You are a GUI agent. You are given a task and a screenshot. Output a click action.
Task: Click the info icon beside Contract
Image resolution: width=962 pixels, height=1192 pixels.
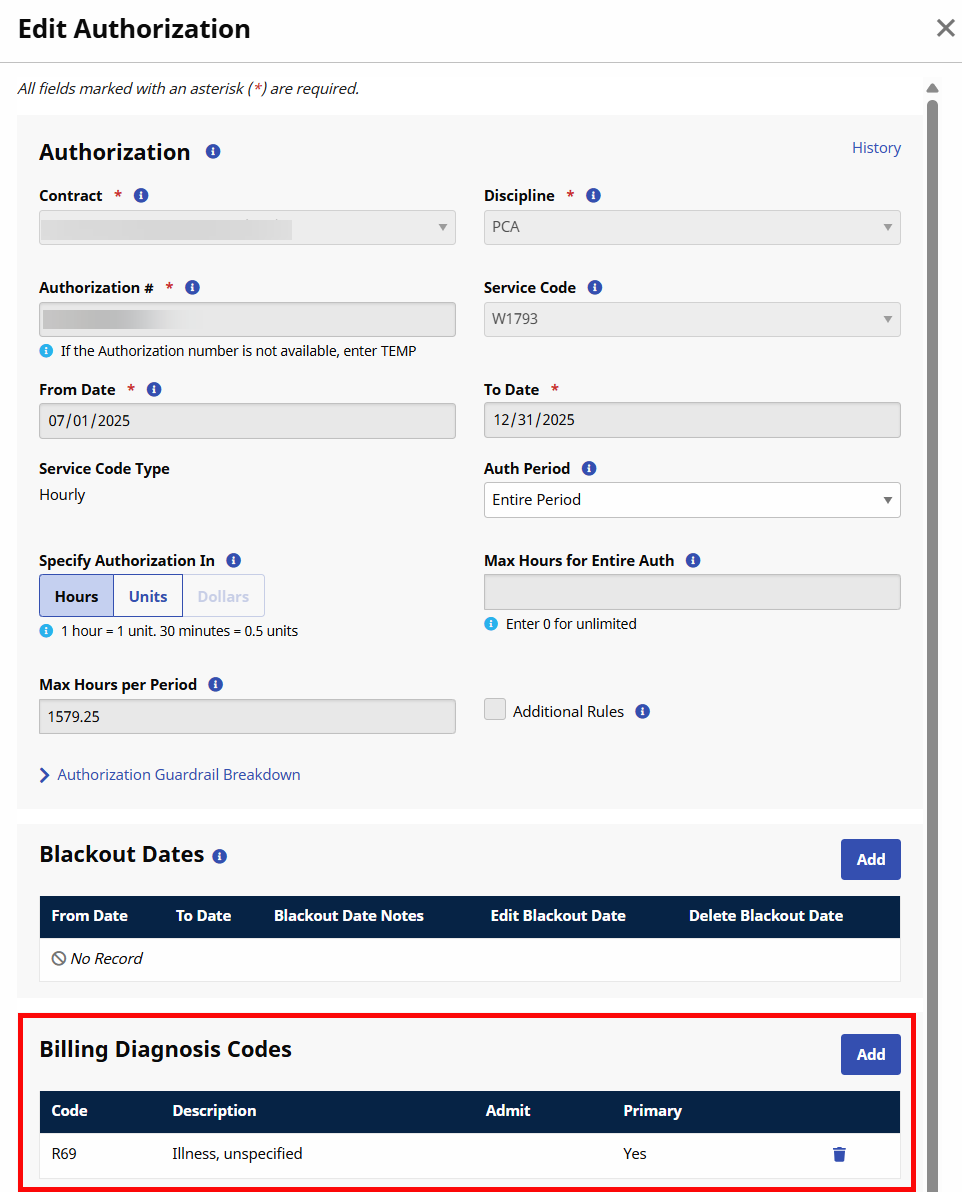[x=140, y=195]
